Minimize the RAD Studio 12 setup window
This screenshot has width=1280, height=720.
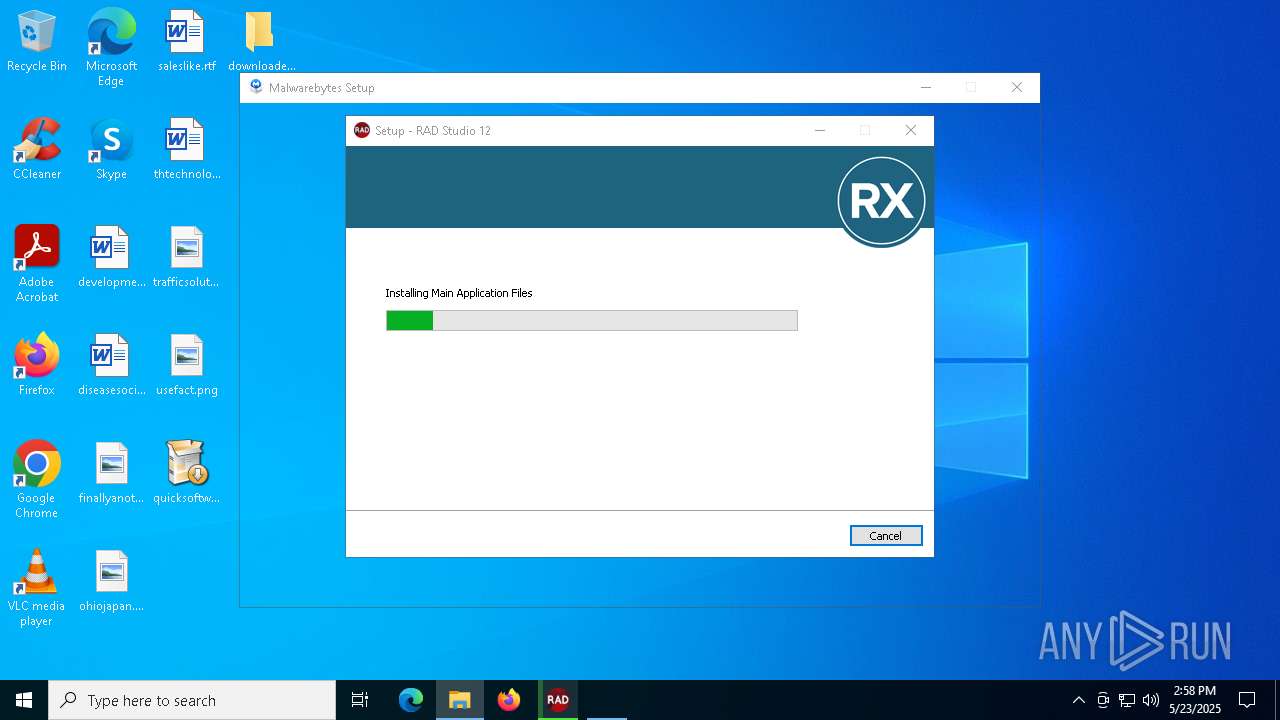pyautogui.click(x=820, y=130)
